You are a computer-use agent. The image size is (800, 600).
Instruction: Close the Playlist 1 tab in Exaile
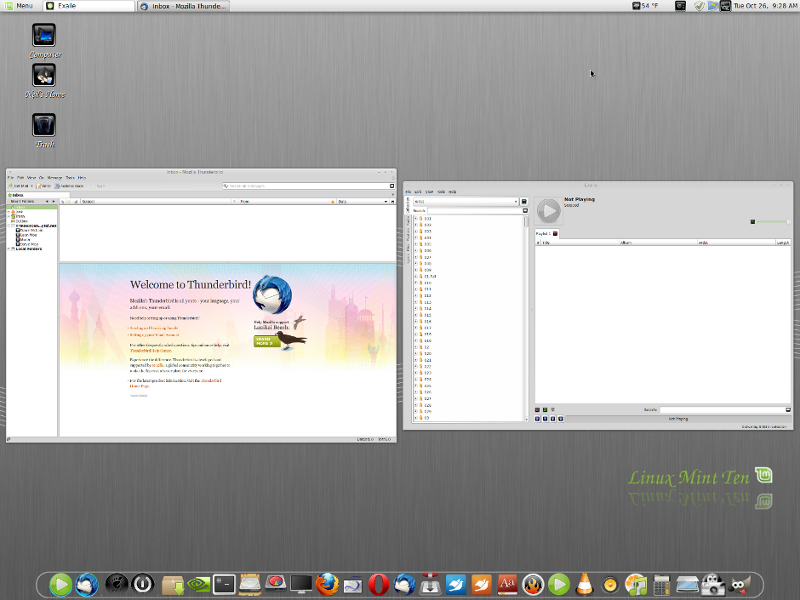point(555,233)
